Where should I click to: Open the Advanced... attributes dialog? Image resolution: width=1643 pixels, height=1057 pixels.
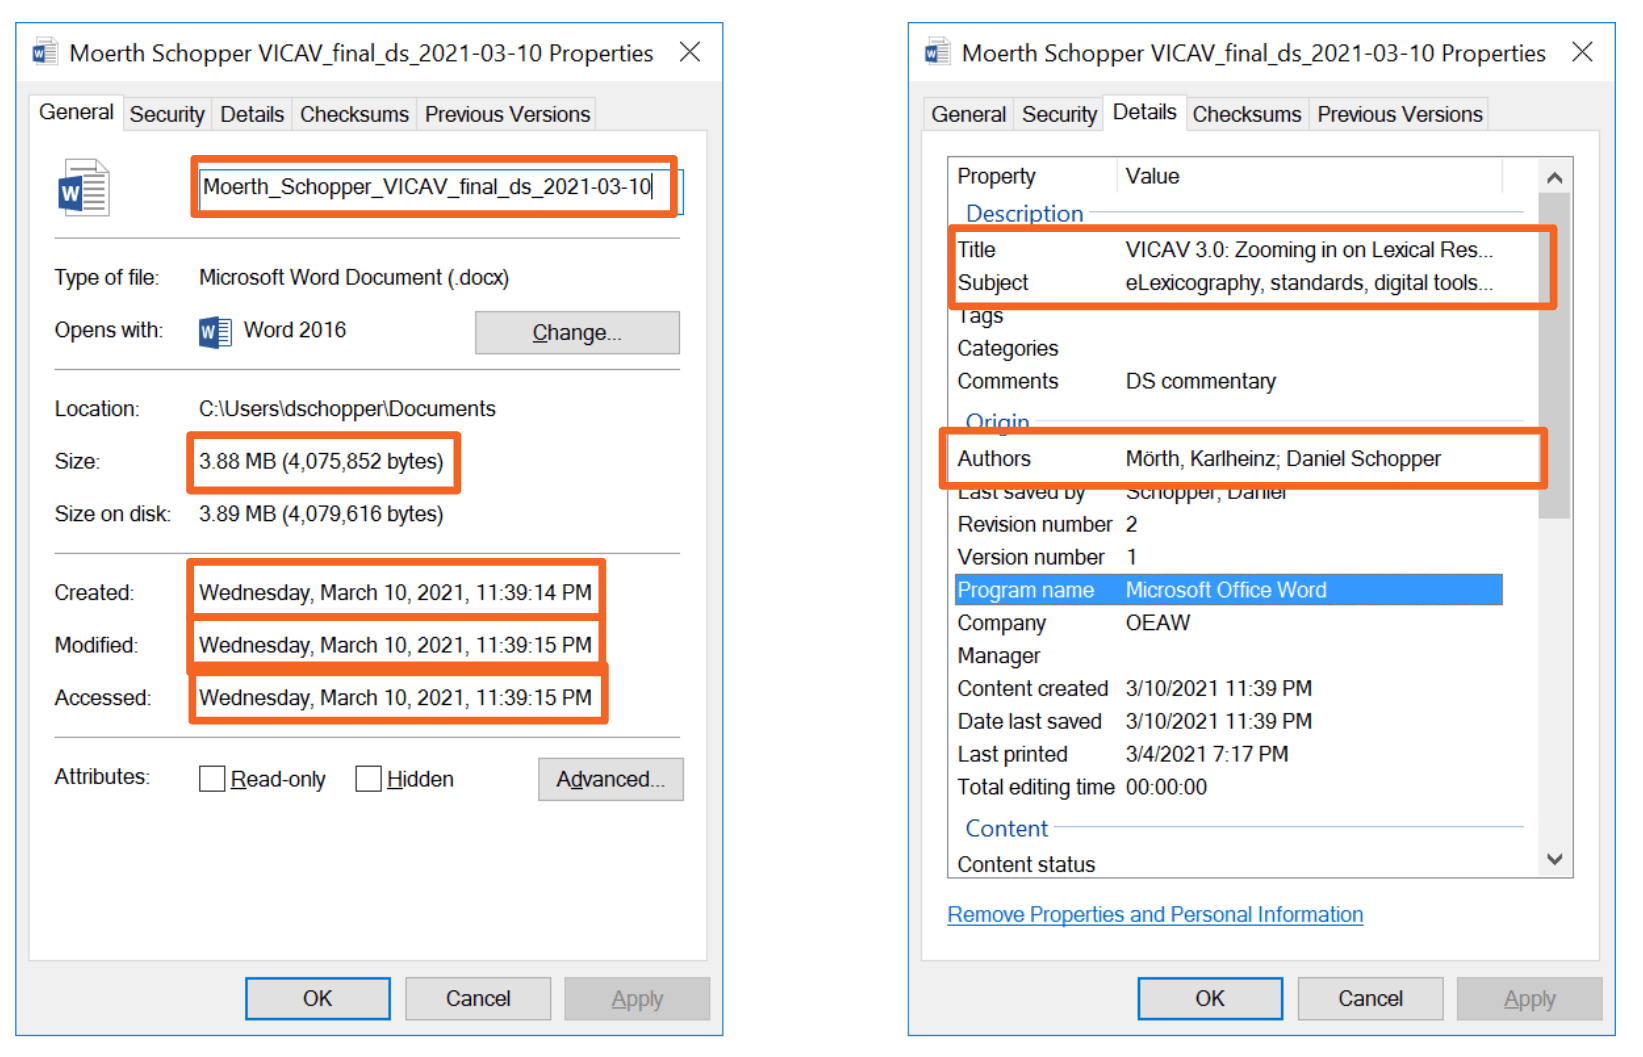610,780
